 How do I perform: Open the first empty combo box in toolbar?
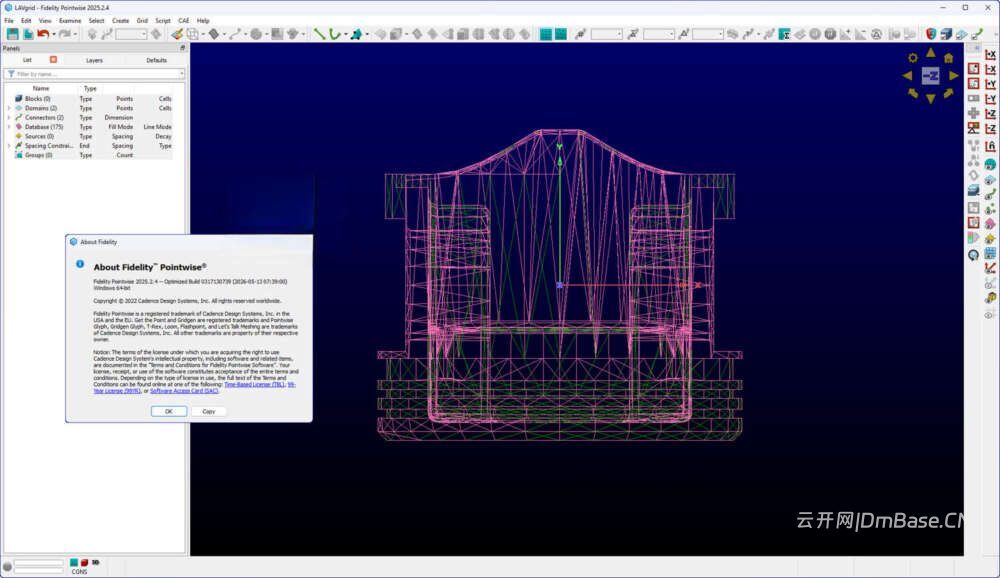(x=131, y=34)
